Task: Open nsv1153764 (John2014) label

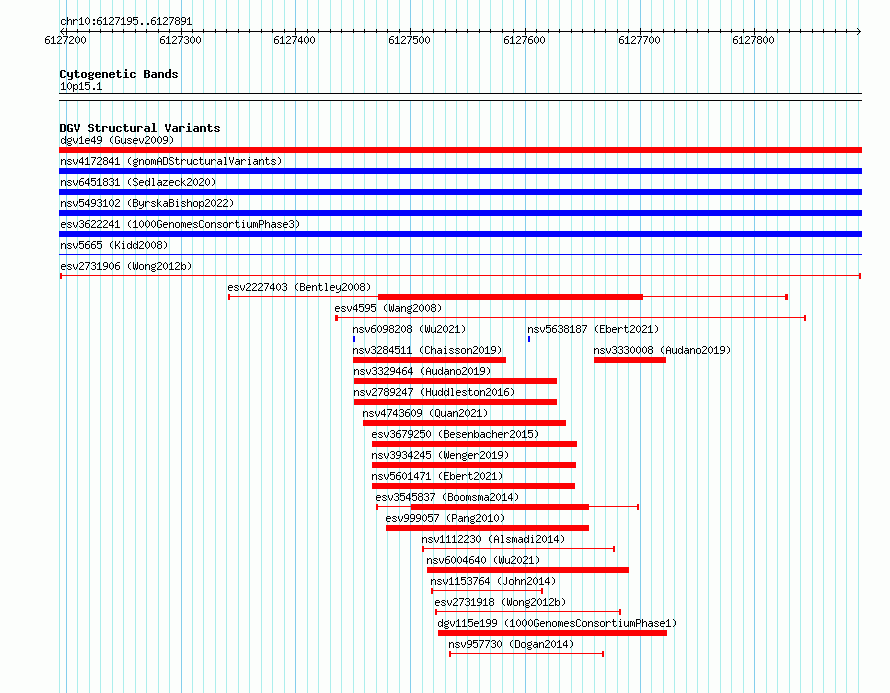Action: [x=493, y=581]
